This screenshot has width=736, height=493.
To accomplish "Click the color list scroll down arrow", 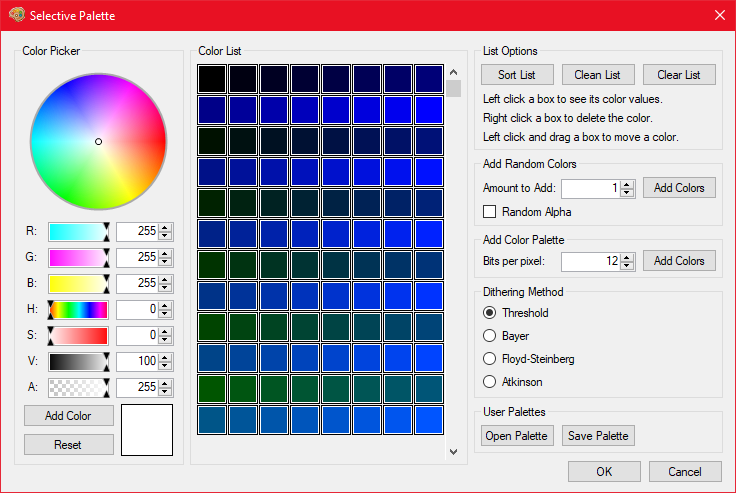I will (x=453, y=452).
